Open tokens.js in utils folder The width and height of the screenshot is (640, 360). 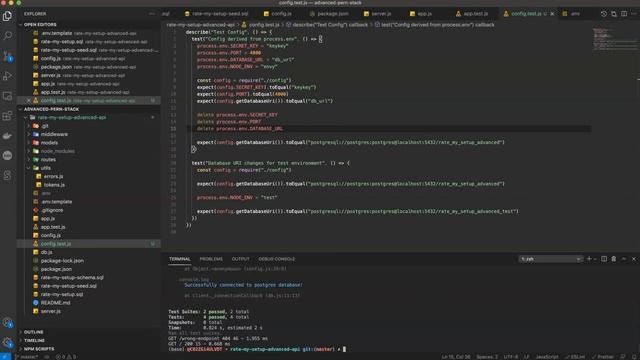pyautogui.click(x=54, y=185)
